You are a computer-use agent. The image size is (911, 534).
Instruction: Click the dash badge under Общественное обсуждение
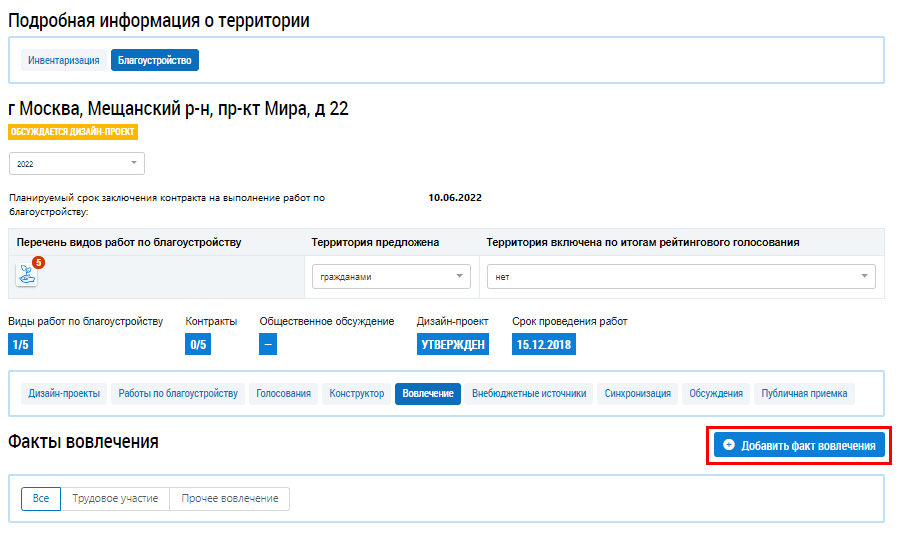point(268,345)
